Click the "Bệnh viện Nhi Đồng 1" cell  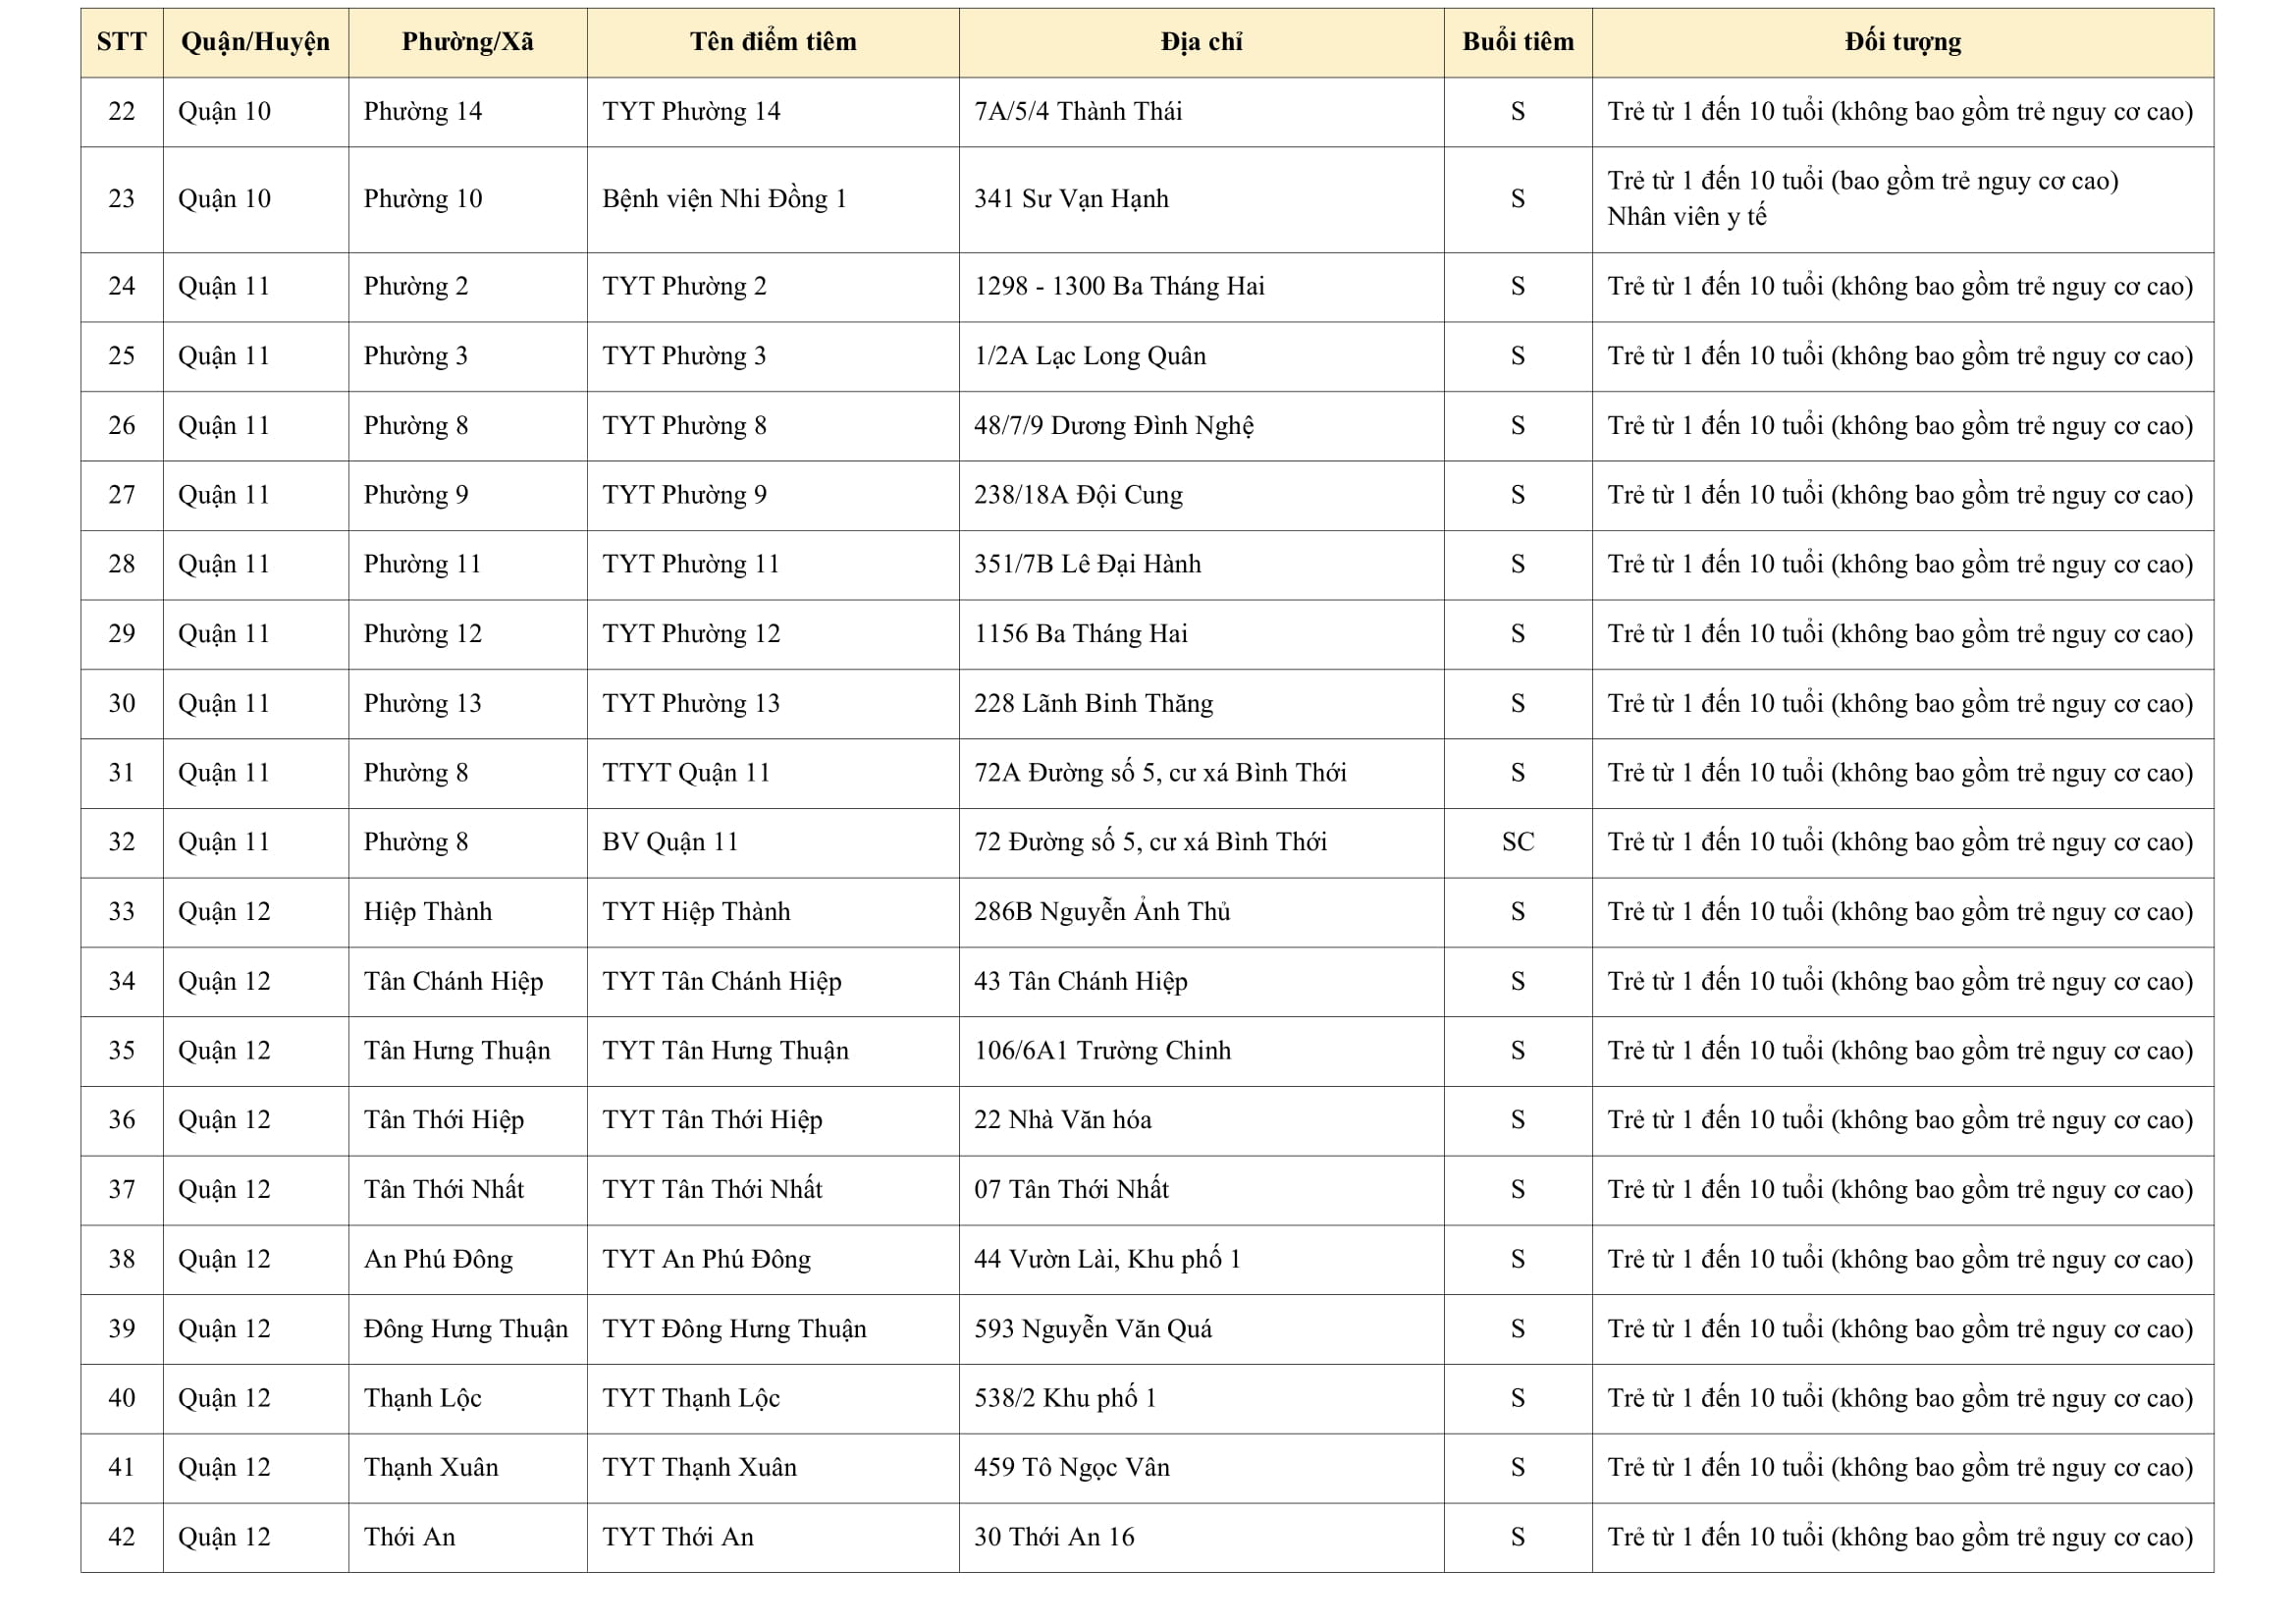click(x=724, y=199)
